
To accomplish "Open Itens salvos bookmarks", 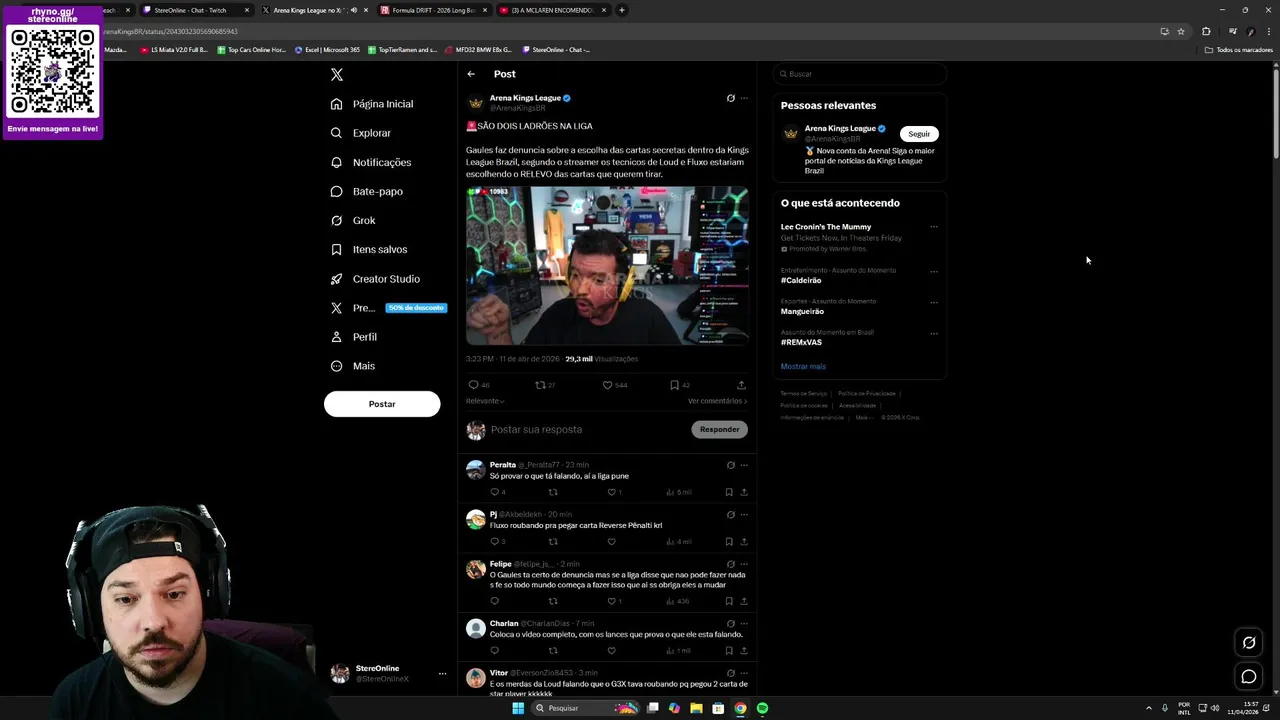I will [x=369, y=249].
